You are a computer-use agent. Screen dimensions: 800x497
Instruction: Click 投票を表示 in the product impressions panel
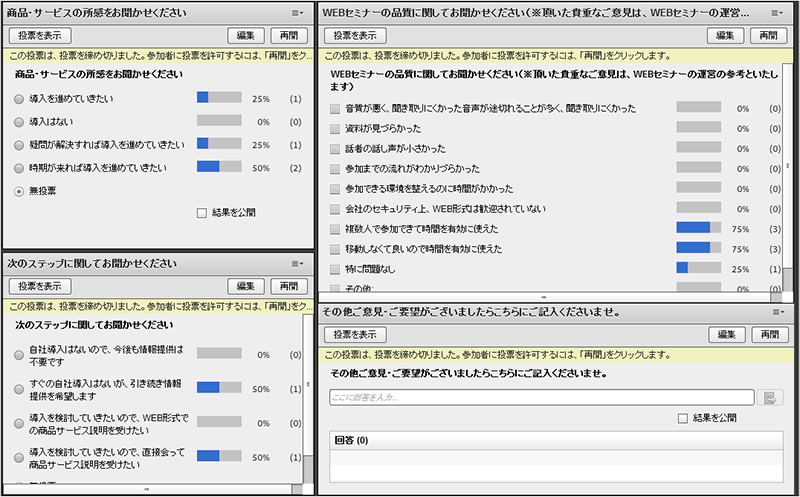point(38,35)
